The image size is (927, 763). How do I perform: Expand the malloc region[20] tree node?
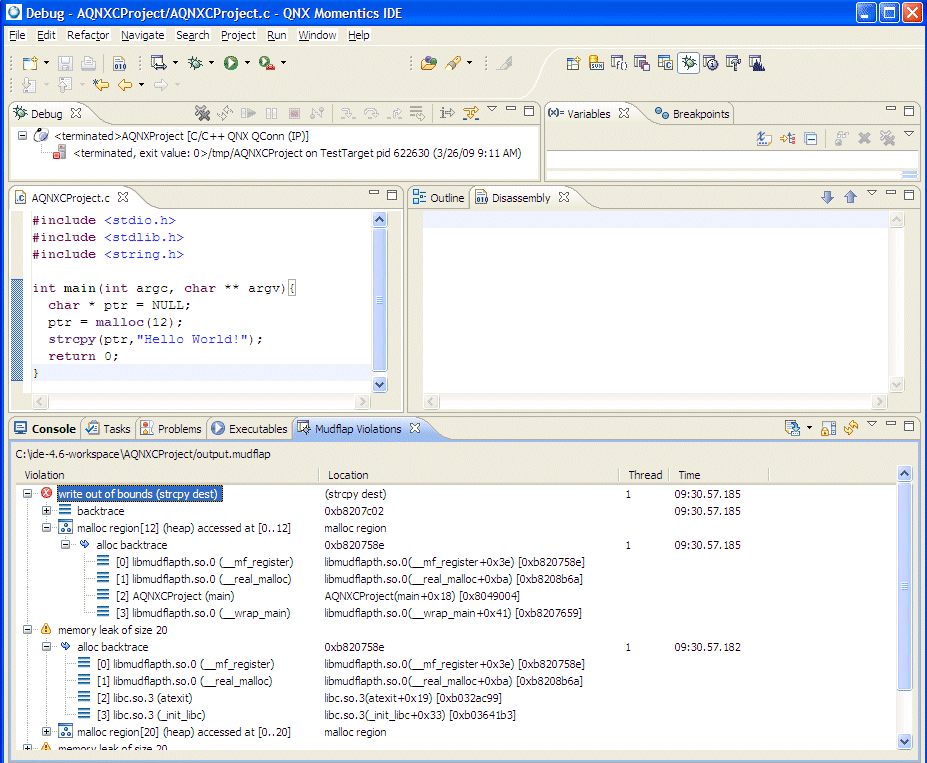coord(46,732)
